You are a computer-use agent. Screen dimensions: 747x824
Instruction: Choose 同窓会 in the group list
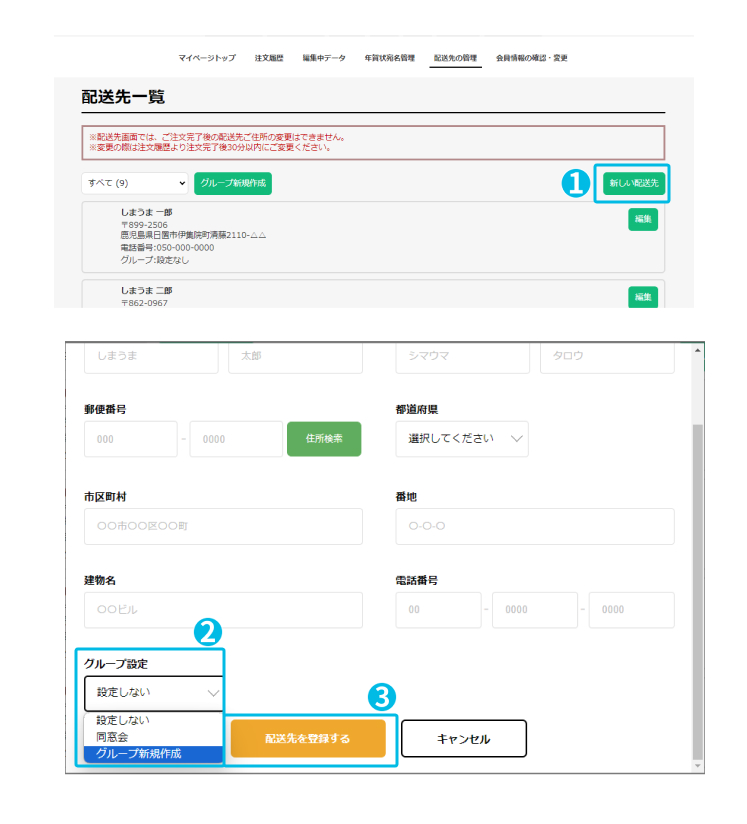[x=154, y=737]
